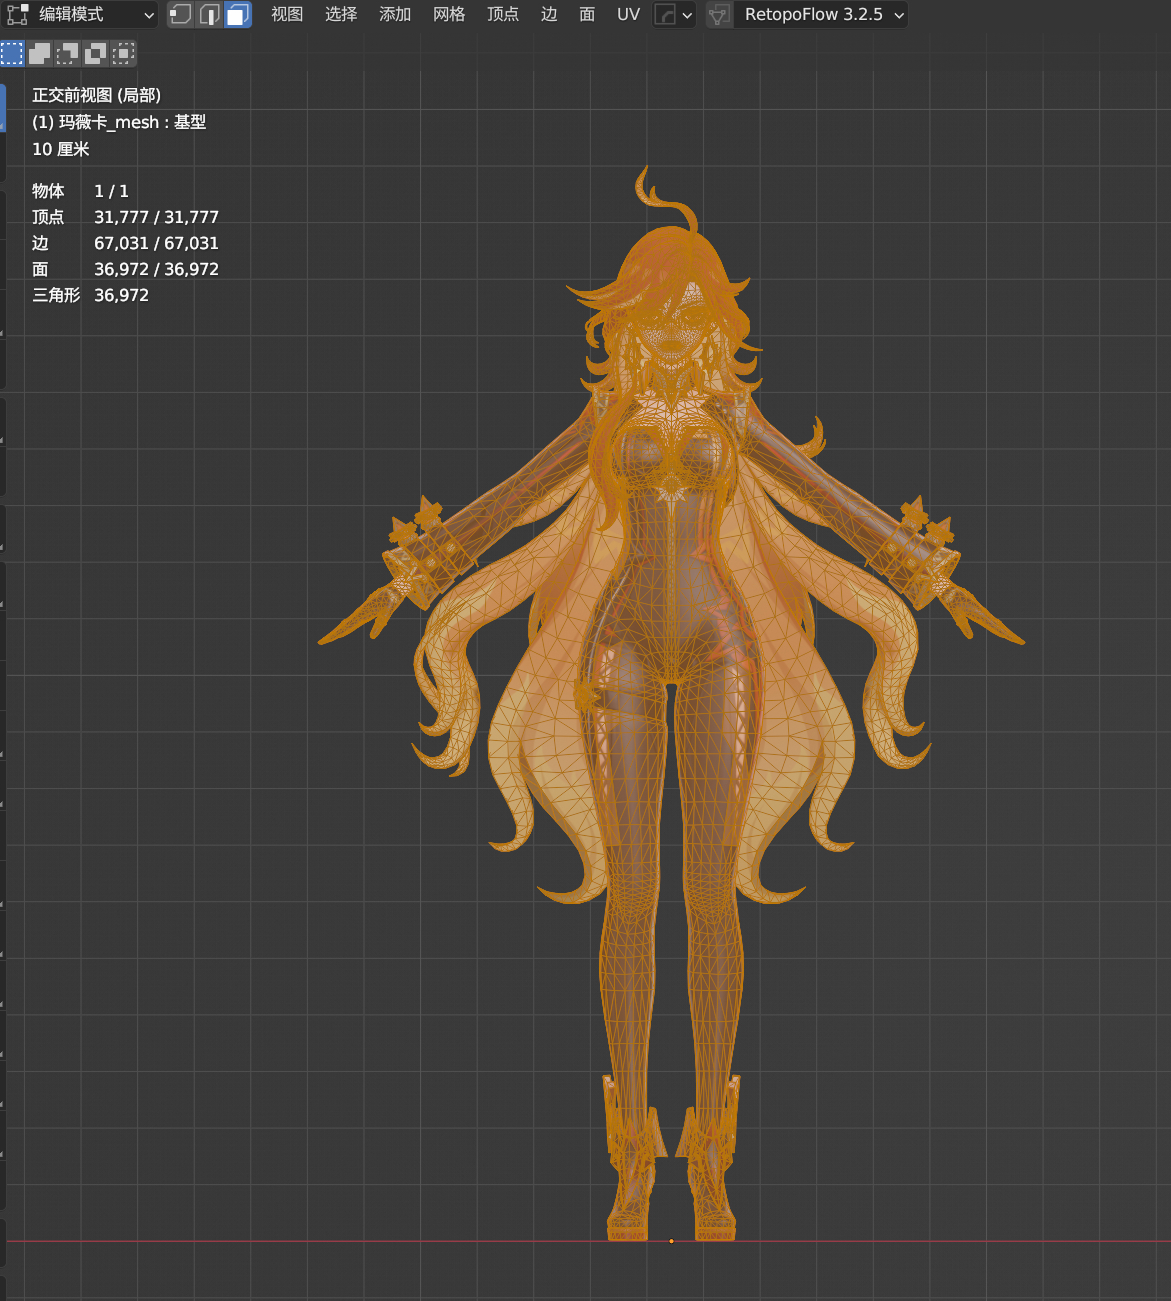
Task: Choose the subtract selection mode icon
Action: point(68,53)
